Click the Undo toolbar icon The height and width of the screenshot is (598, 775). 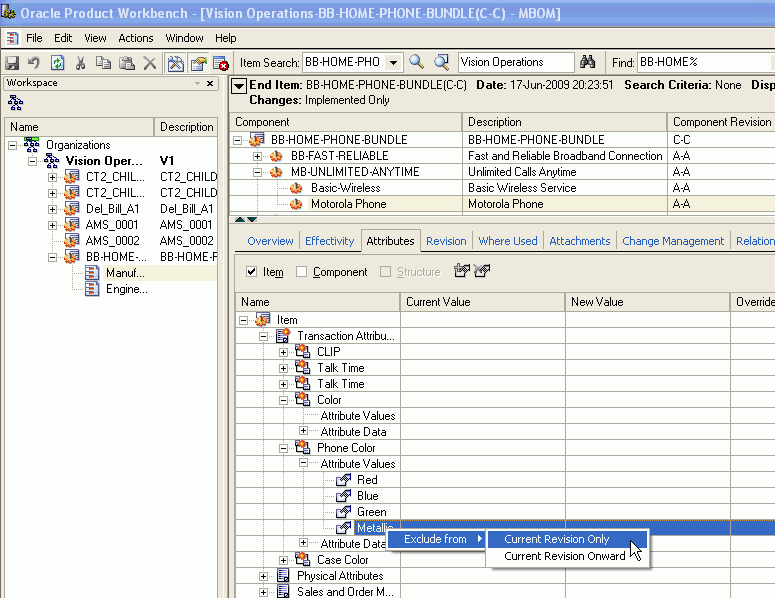pos(34,63)
